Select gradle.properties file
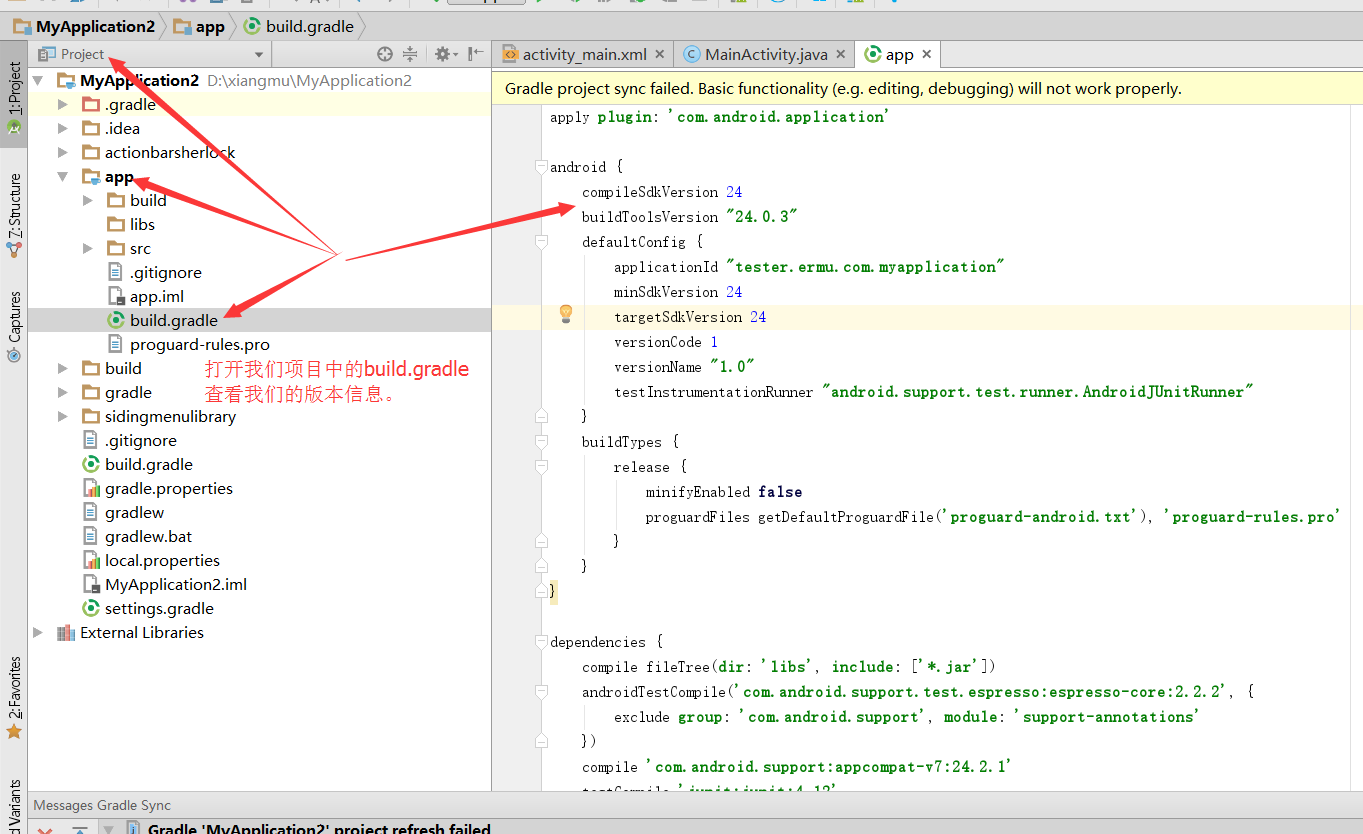Viewport: 1363px width, 834px height. 169,488
